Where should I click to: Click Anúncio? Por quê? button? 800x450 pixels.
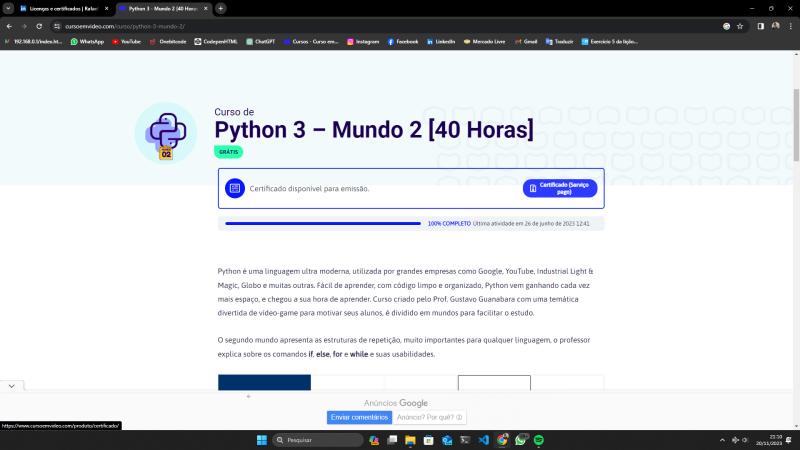[x=429, y=417]
